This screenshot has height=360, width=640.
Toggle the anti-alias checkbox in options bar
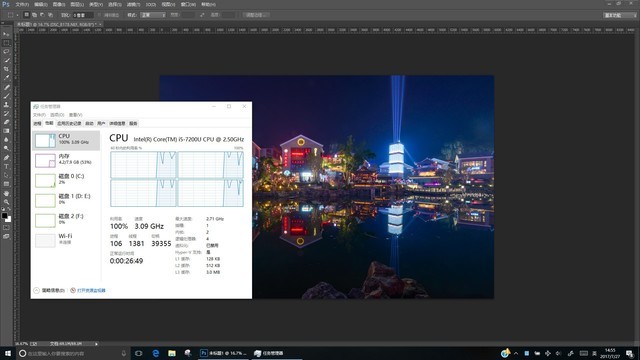point(99,15)
